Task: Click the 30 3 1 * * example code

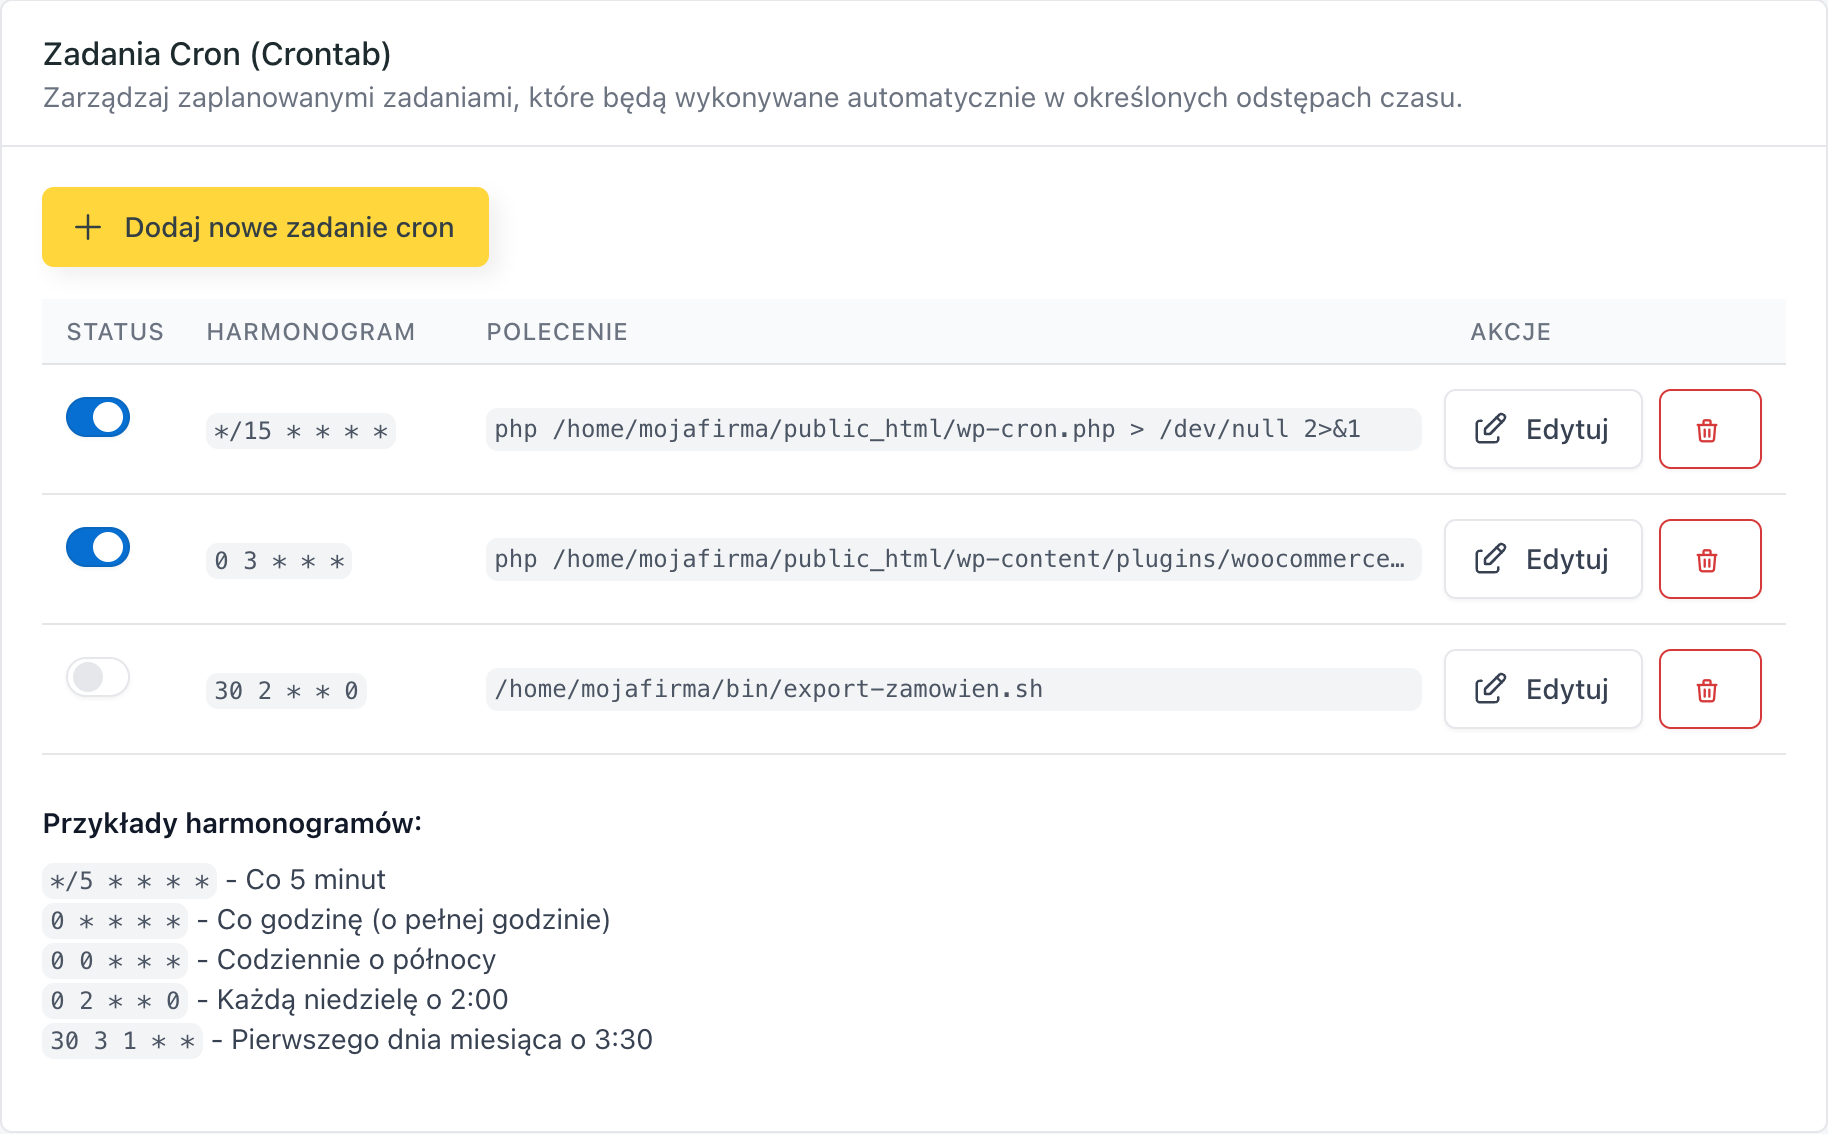Action: [122, 1041]
